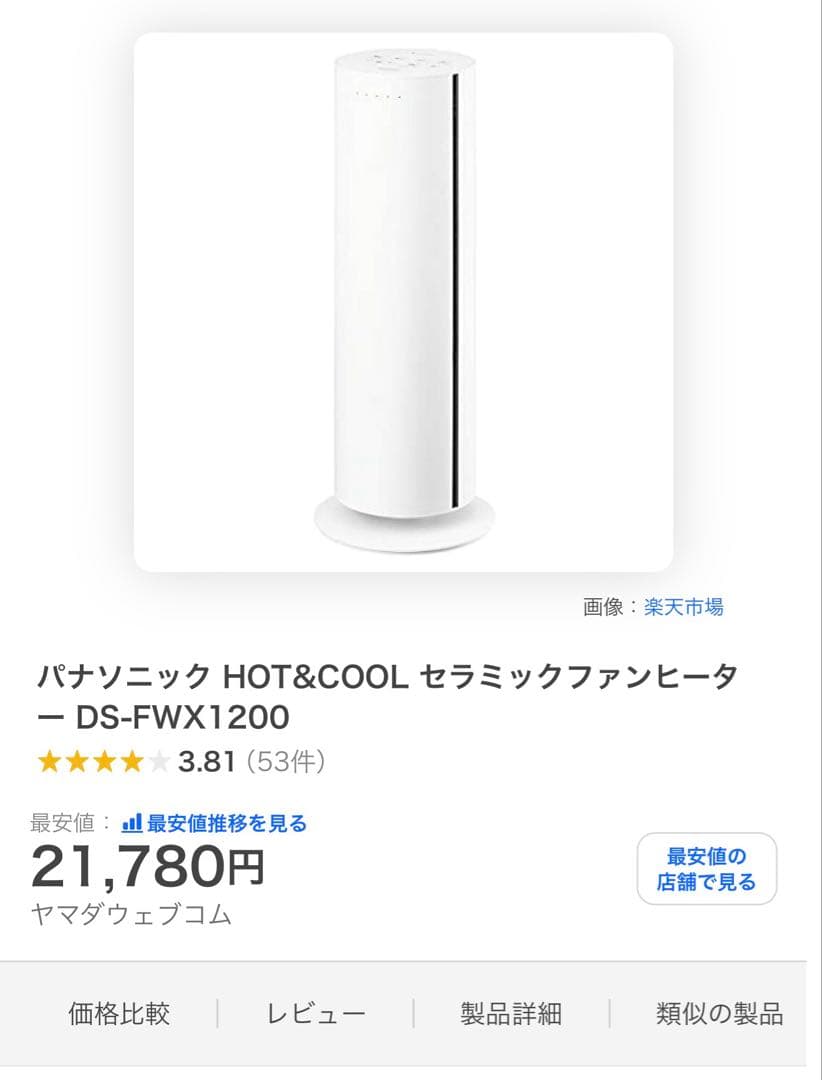Switch to the 類似の製品 tab
This screenshot has width=822, height=1080.
pyautogui.click(x=719, y=1014)
